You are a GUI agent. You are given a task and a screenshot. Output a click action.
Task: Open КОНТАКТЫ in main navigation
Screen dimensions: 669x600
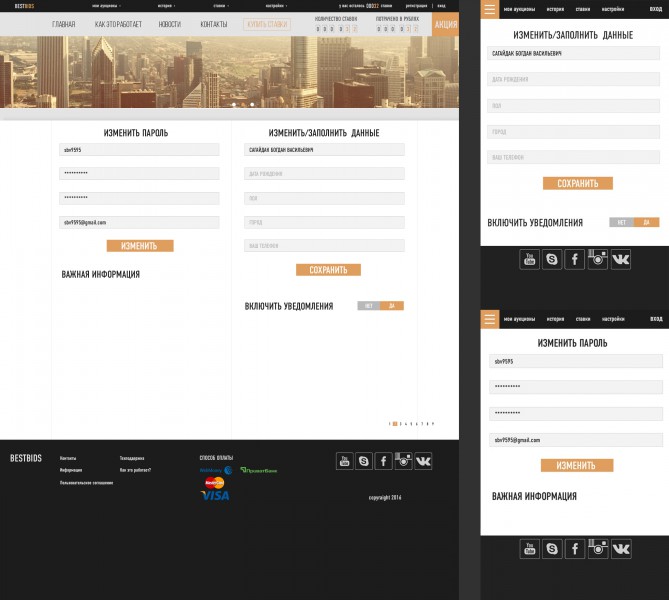pyautogui.click(x=214, y=24)
